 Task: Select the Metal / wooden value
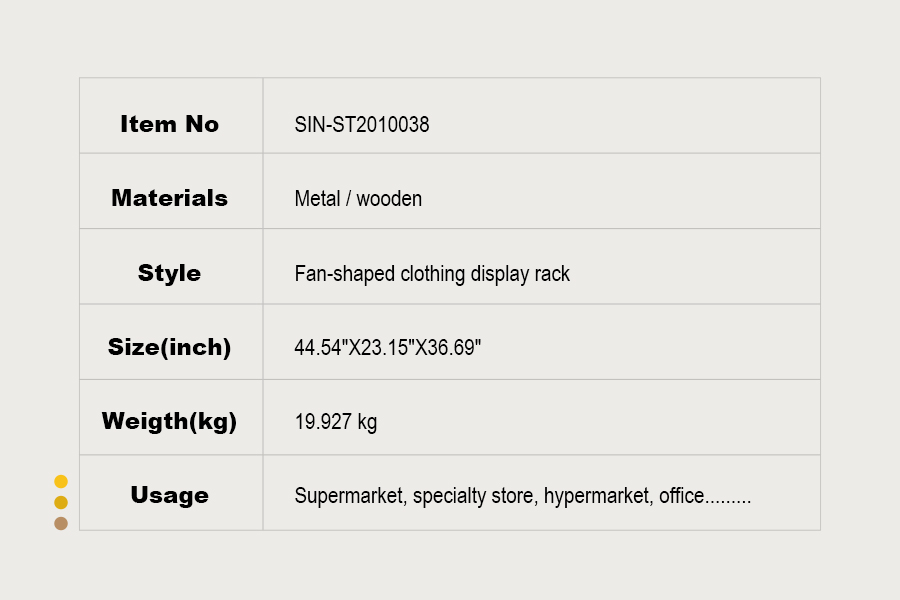tap(358, 199)
